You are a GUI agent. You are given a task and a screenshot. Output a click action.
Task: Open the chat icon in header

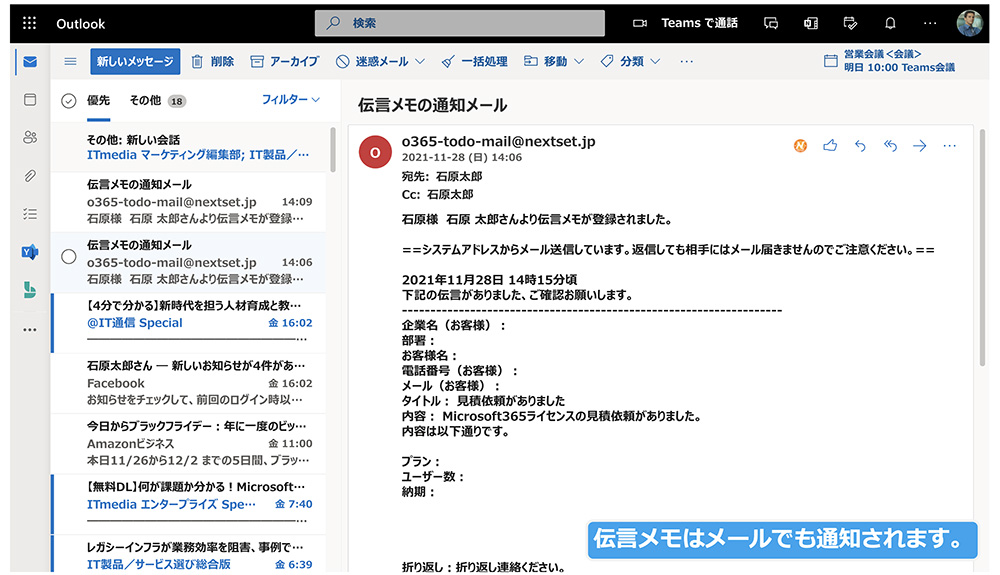[771, 24]
